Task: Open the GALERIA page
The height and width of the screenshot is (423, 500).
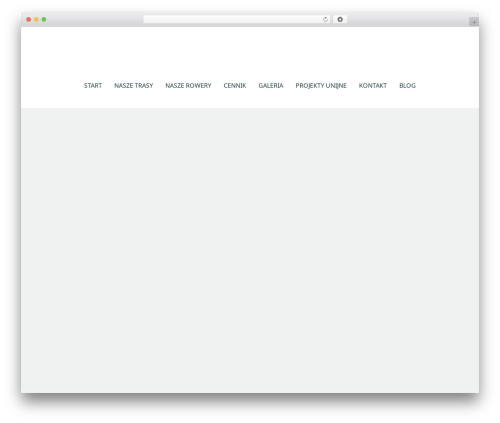Action: click(271, 86)
